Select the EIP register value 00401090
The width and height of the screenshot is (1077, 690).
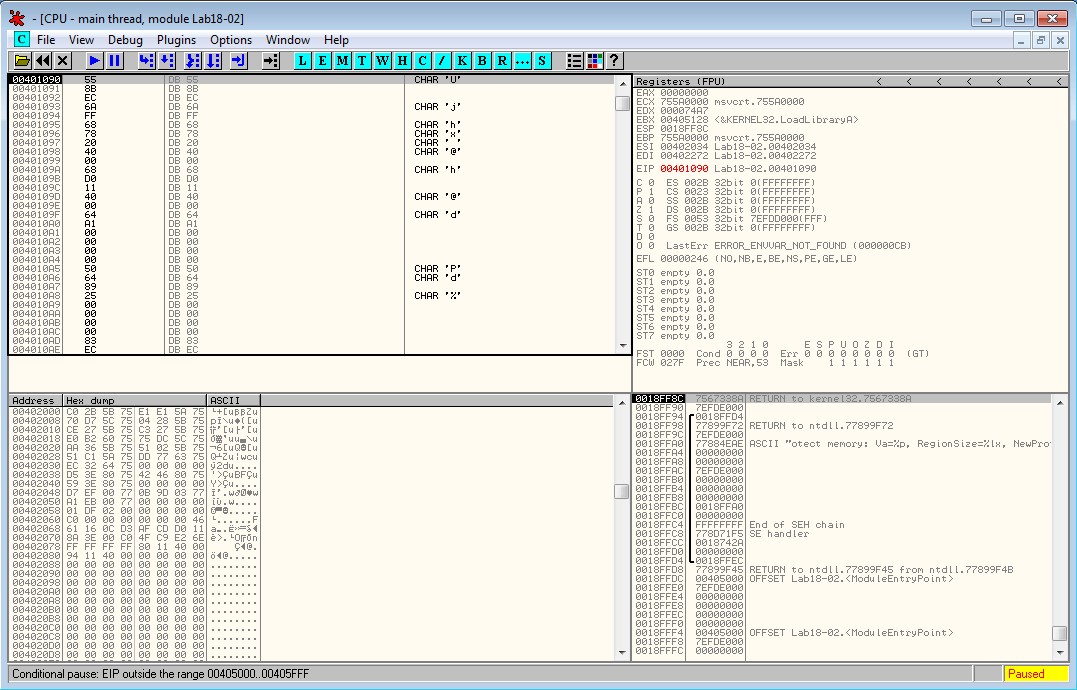click(x=683, y=169)
